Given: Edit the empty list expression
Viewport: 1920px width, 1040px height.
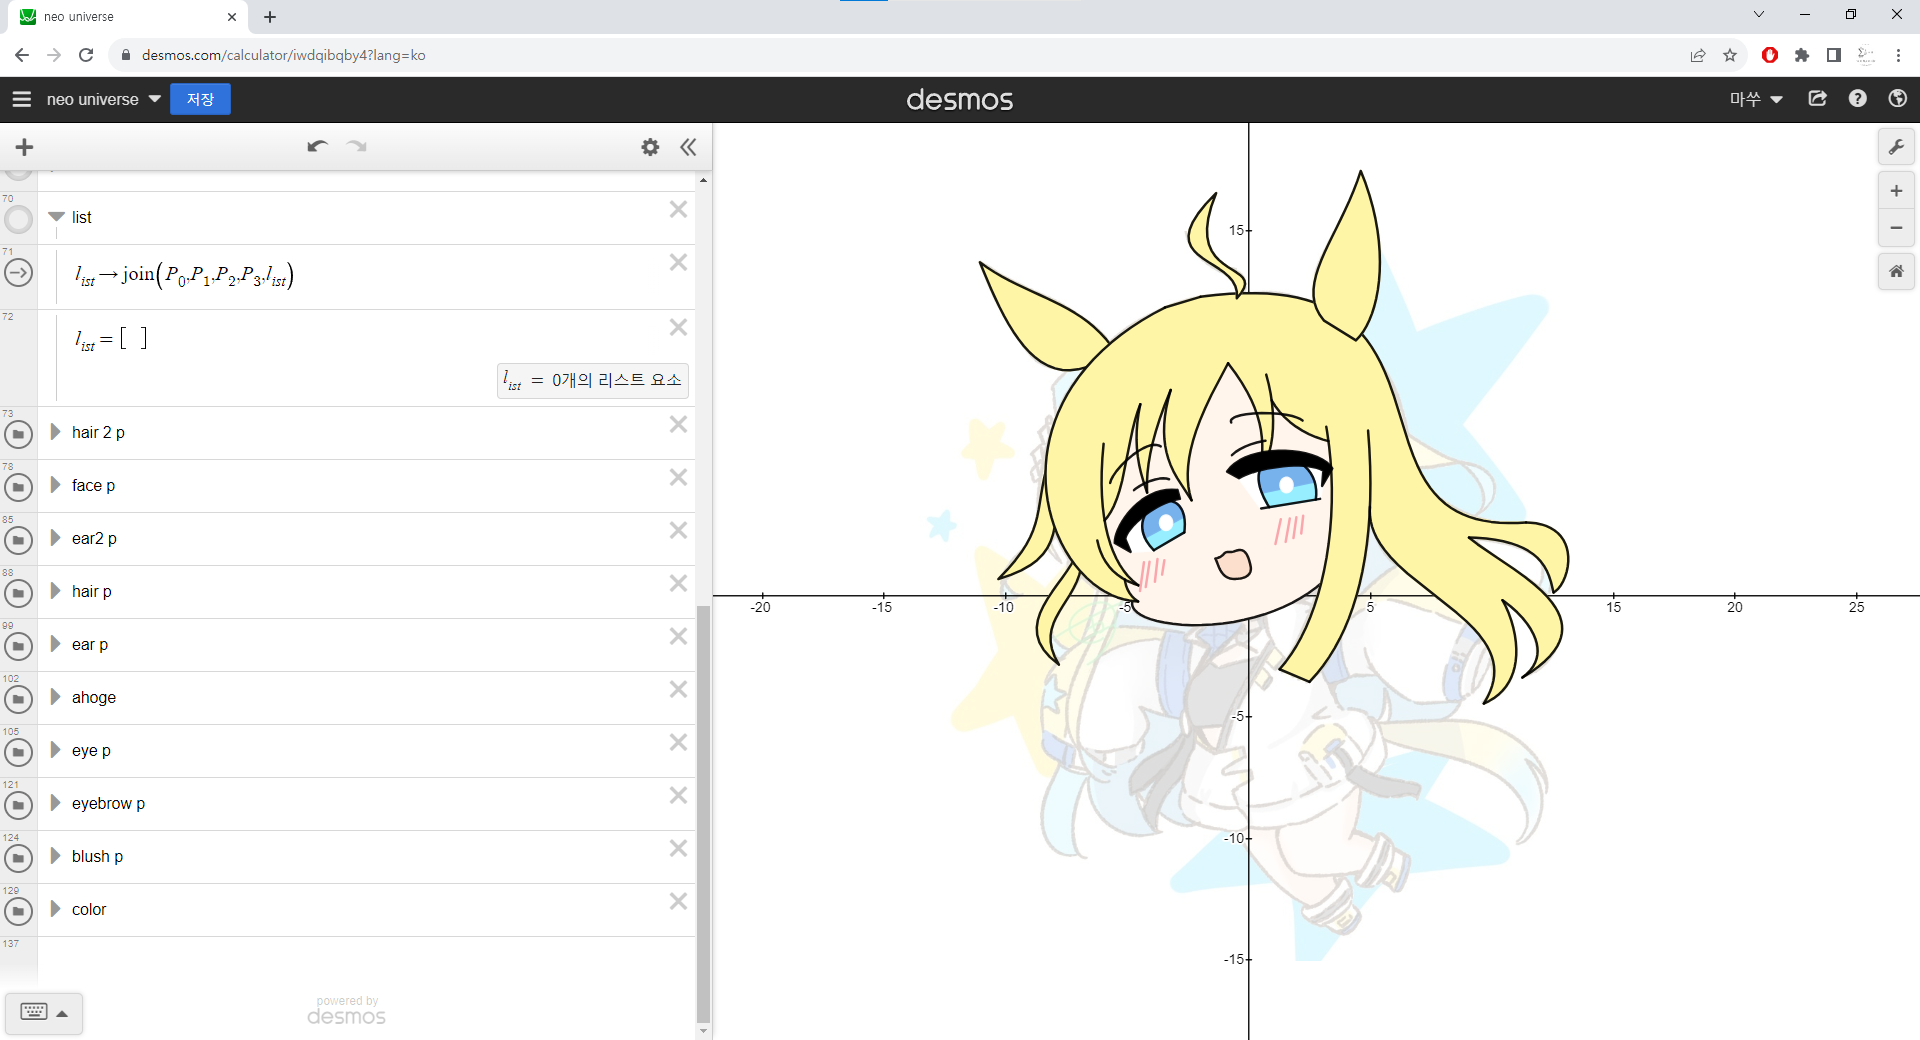Looking at the screenshot, I should pos(112,339).
